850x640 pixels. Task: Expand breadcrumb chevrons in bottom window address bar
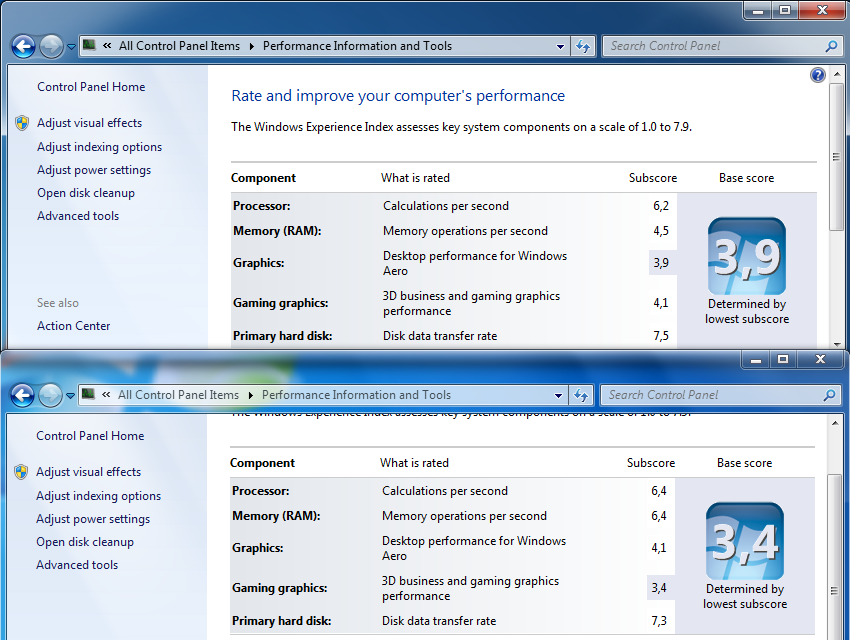pos(106,395)
